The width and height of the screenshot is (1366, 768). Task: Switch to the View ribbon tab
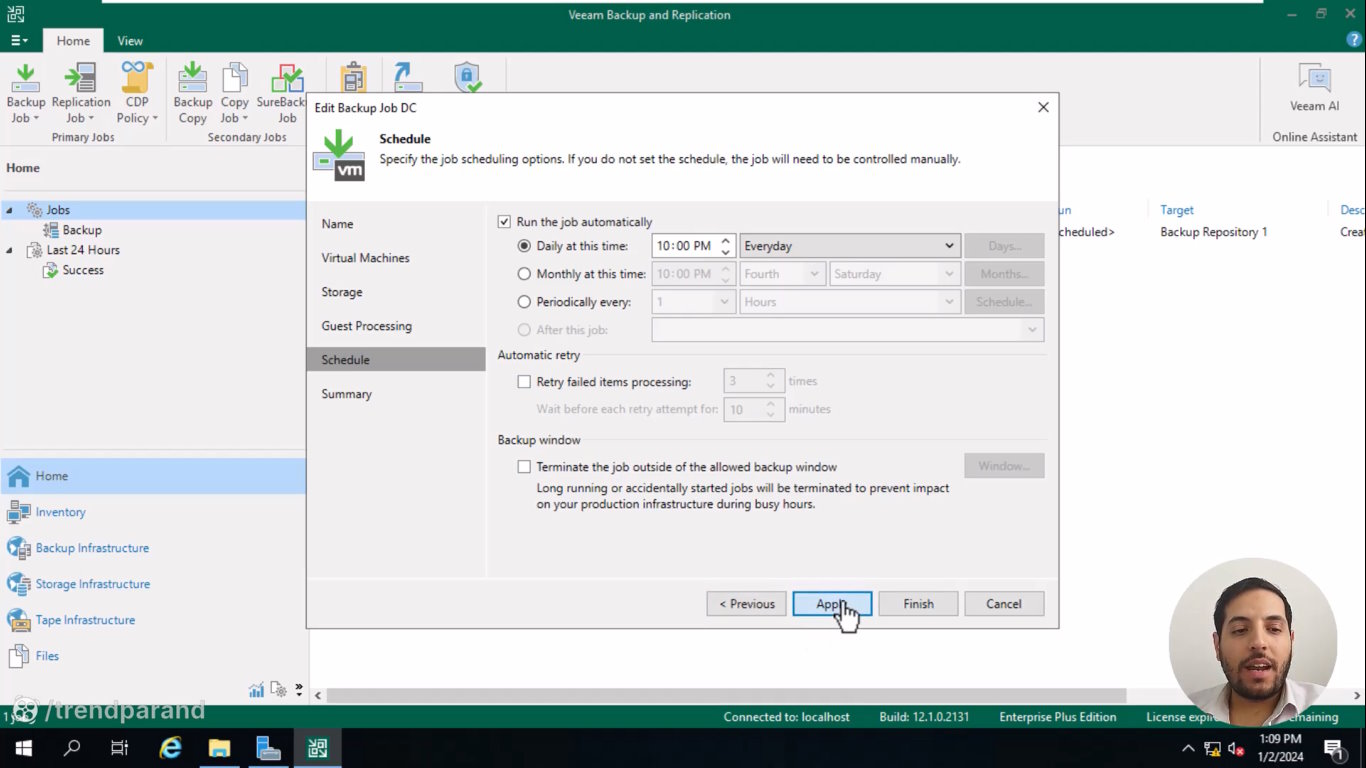click(x=130, y=41)
